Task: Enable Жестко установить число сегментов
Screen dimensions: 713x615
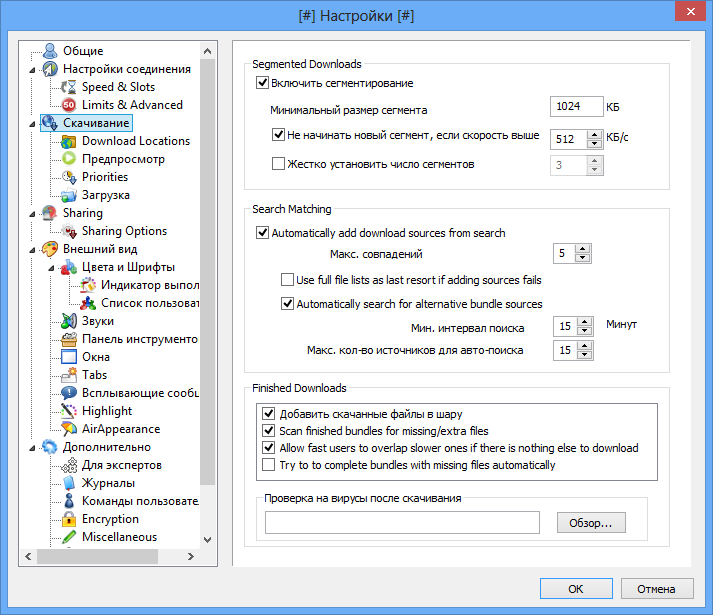Action: (x=278, y=164)
